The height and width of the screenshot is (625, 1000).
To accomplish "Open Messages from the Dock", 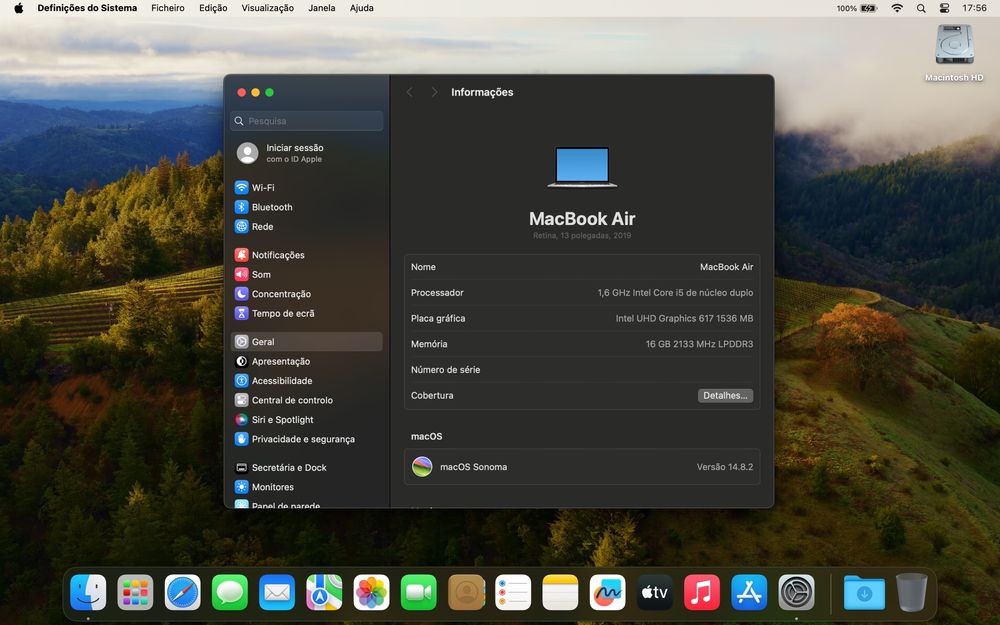I will tap(230, 592).
